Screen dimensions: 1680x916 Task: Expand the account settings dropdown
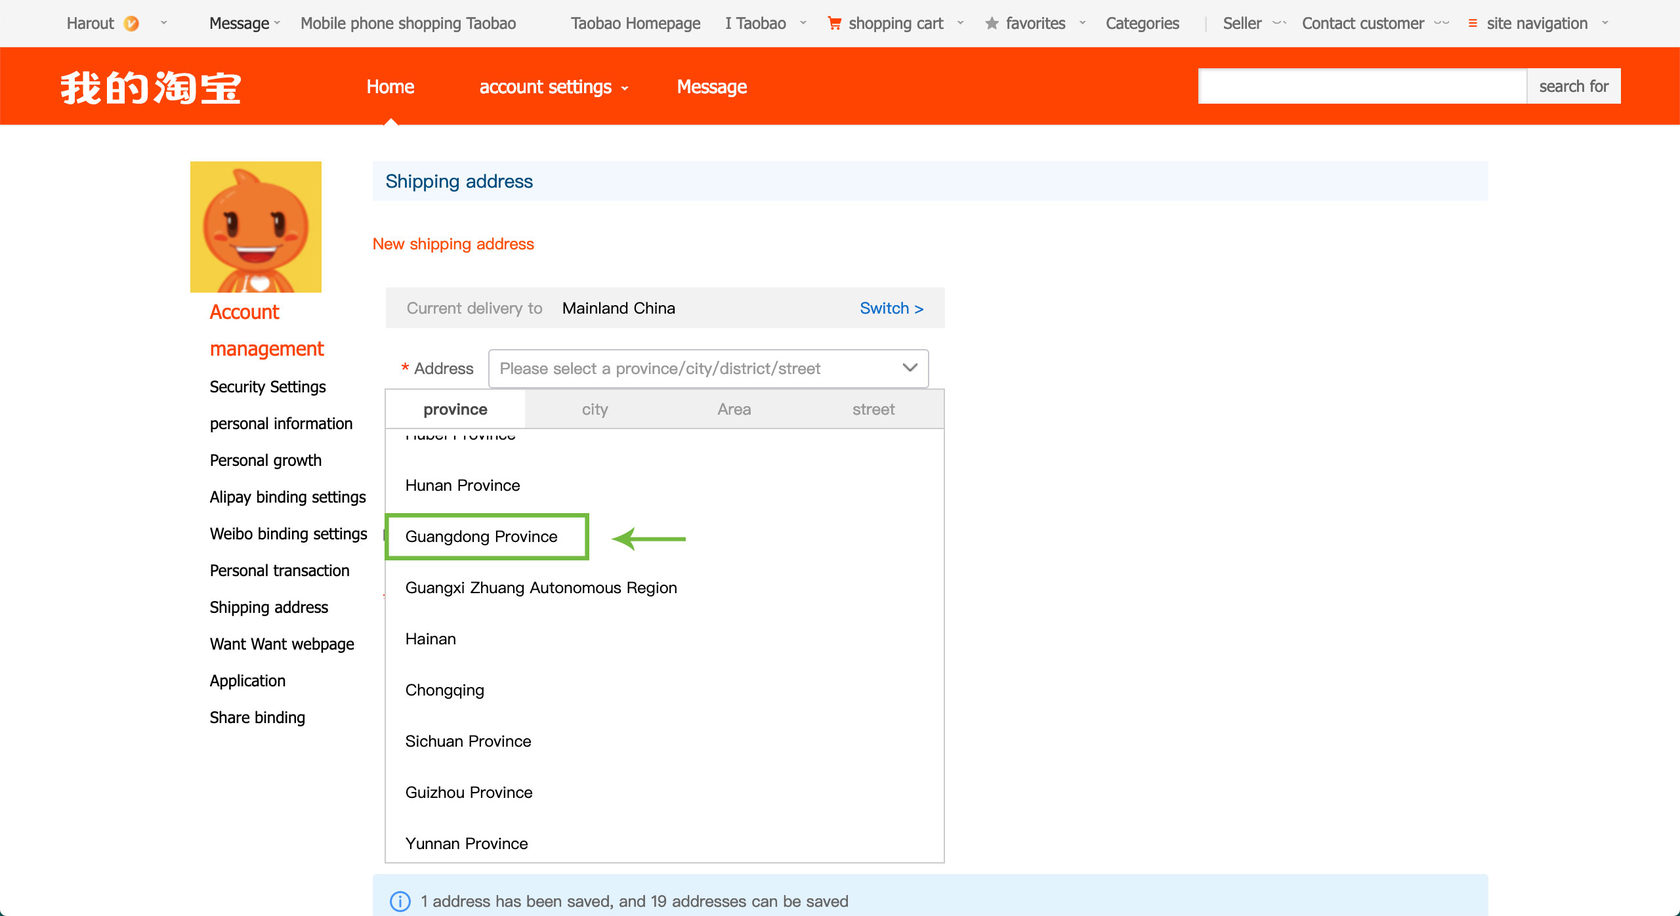pyautogui.click(x=554, y=87)
